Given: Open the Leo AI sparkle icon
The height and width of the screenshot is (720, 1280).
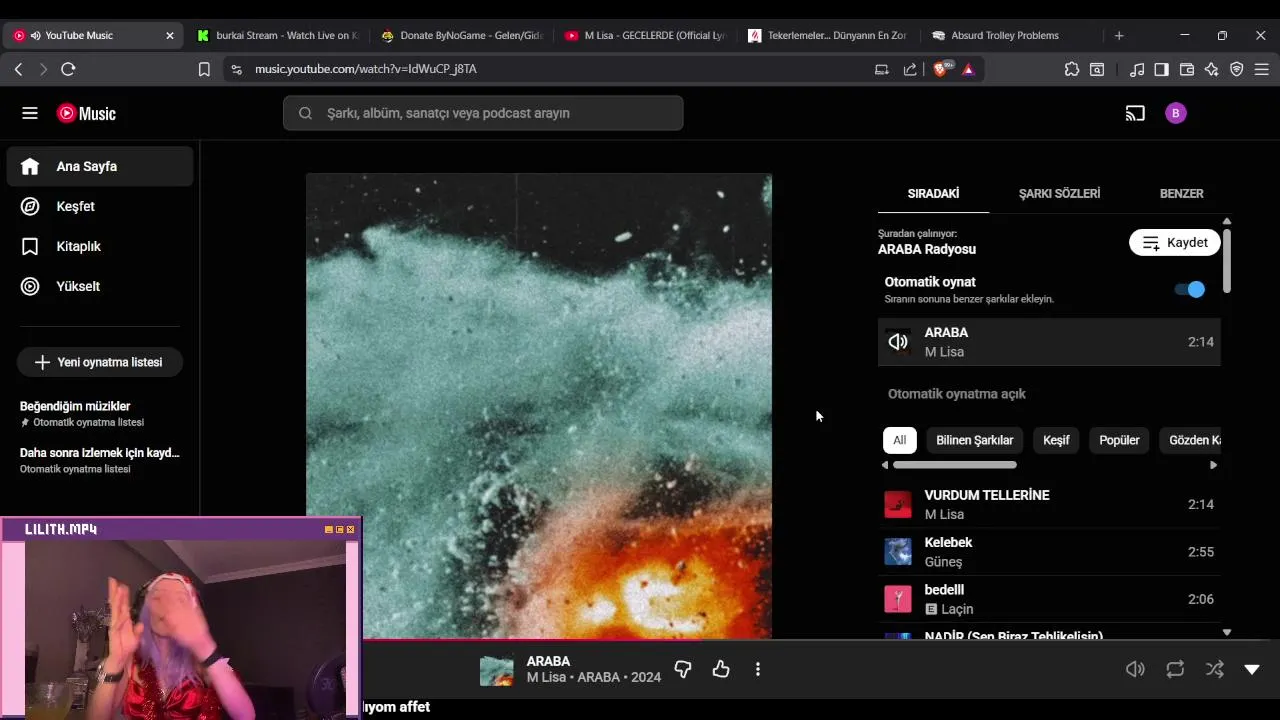Looking at the screenshot, I should (1212, 69).
